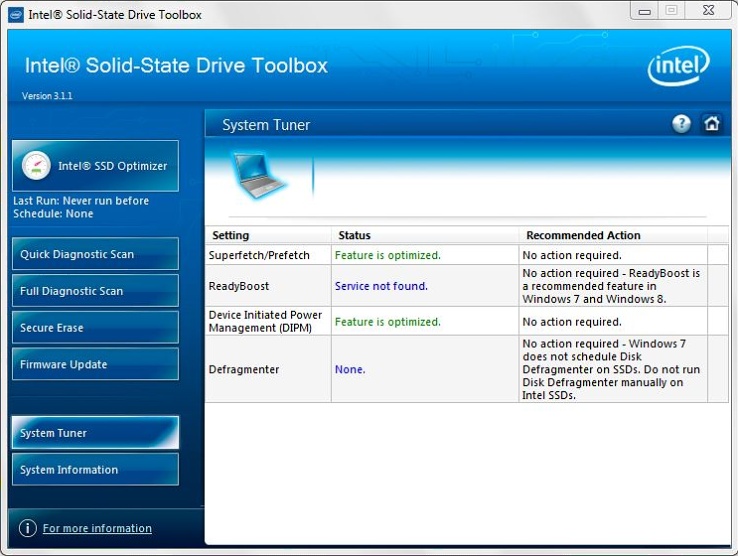Open the Secure Erase section

coord(95,328)
